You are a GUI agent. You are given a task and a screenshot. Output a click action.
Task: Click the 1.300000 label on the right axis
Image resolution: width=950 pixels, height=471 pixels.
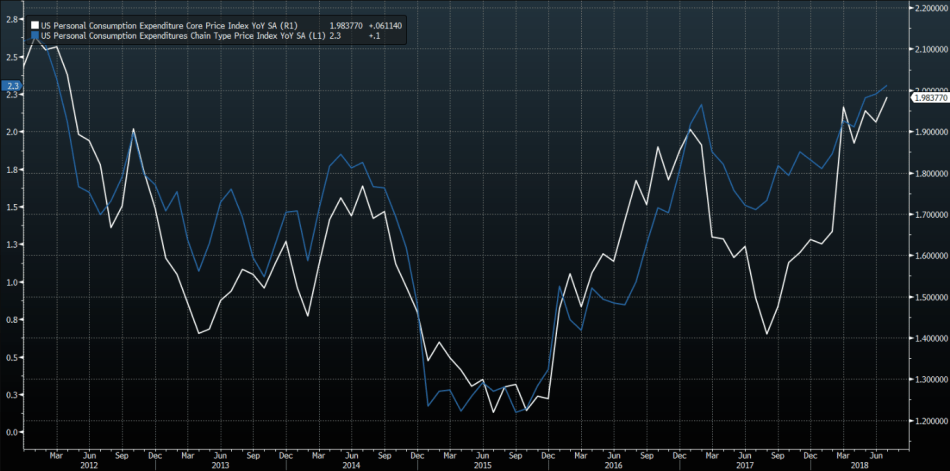[931, 380]
